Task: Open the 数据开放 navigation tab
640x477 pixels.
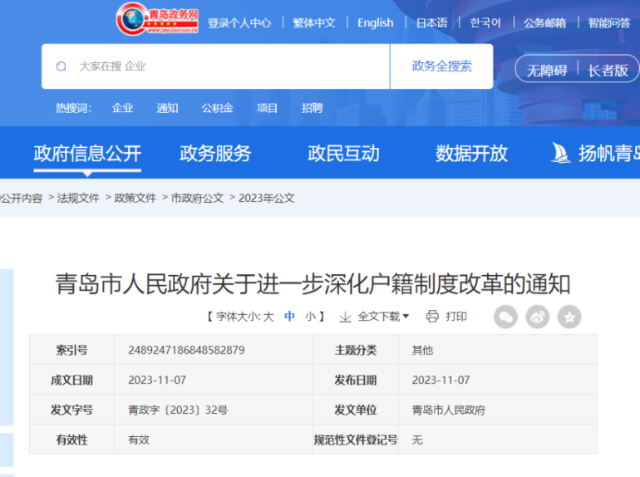Action: click(x=471, y=154)
